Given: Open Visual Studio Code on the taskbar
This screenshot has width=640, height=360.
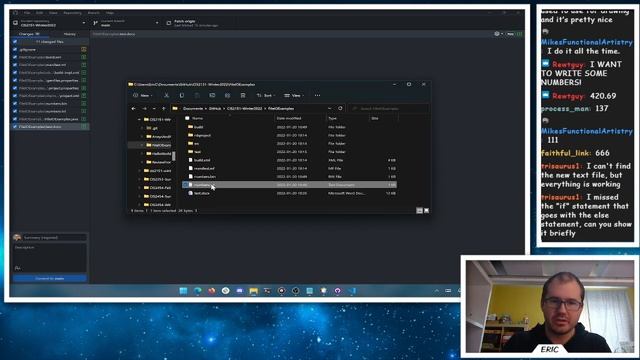Looking at the screenshot, I should point(352,291).
